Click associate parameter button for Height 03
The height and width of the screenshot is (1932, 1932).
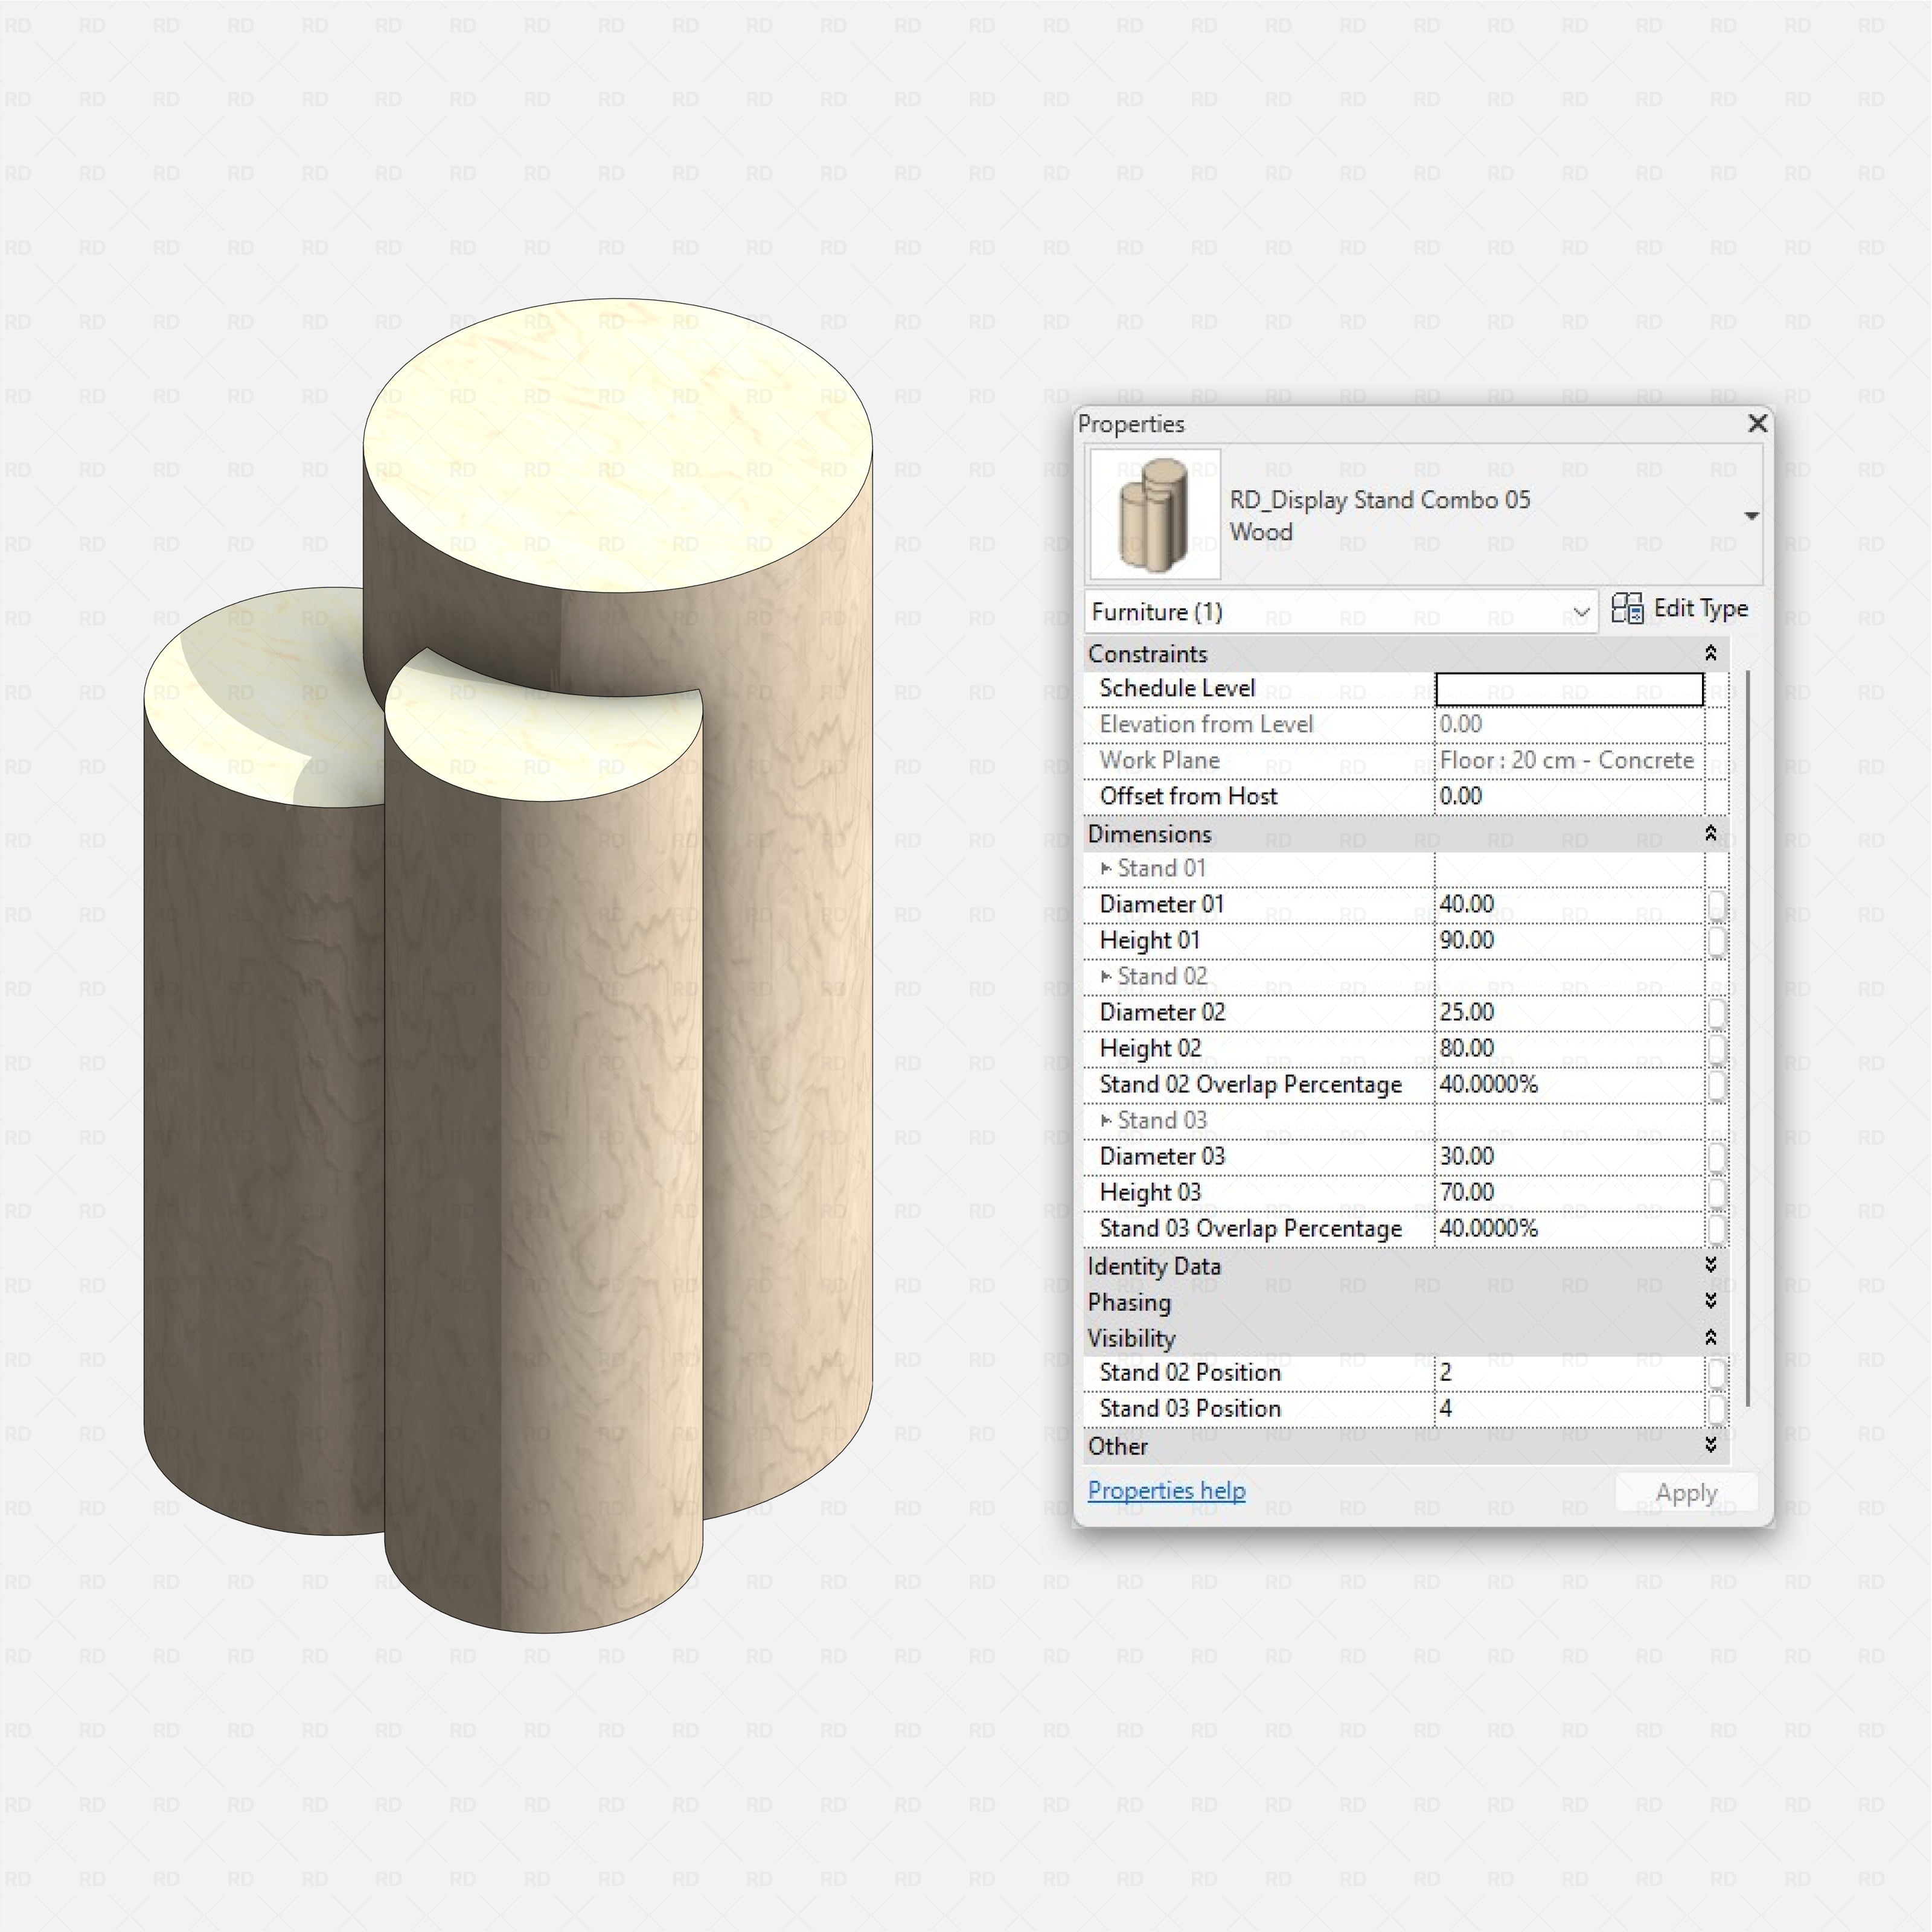click(x=1716, y=1193)
